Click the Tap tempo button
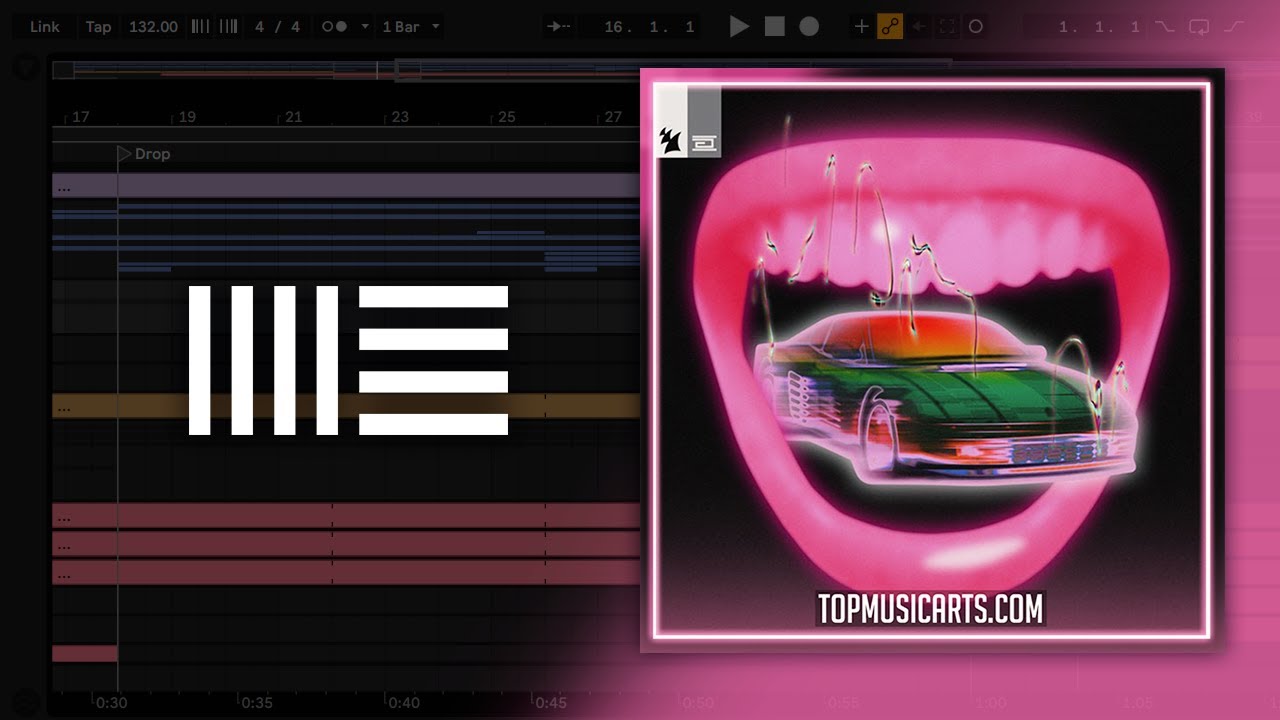 (x=98, y=27)
